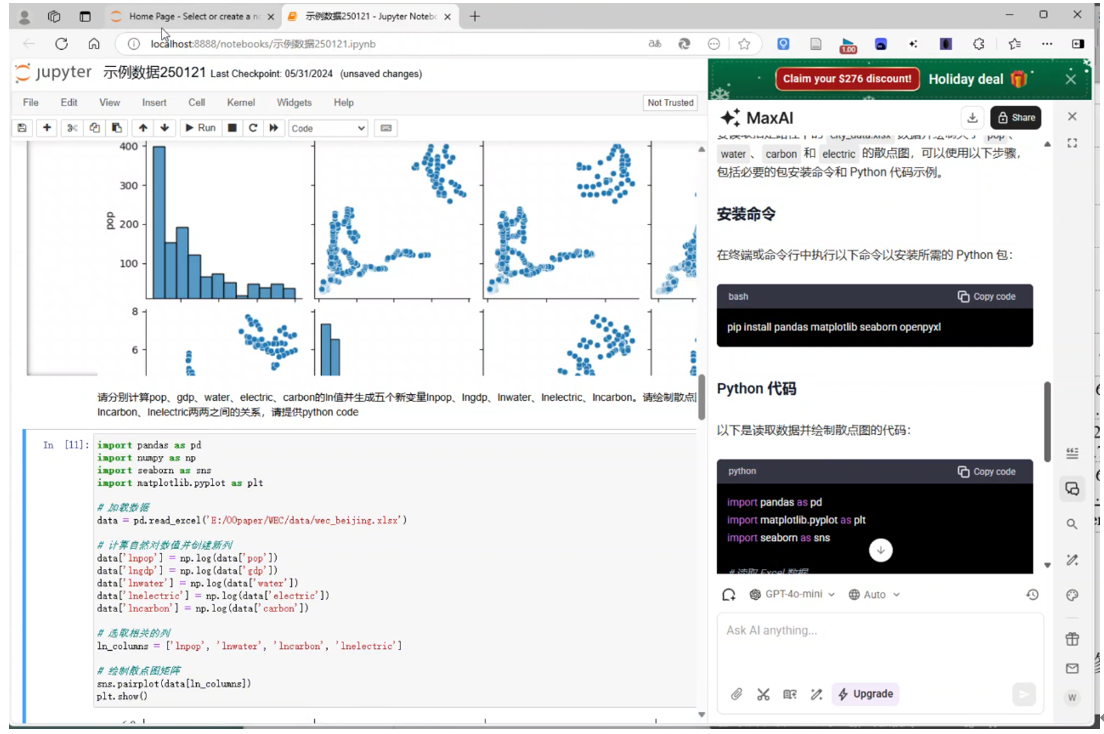Copy code of the python block

click(x=986, y=472)
